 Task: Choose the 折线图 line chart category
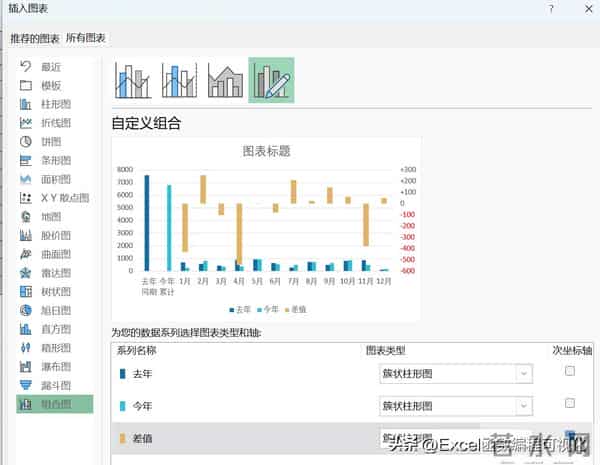pos(55,123)
